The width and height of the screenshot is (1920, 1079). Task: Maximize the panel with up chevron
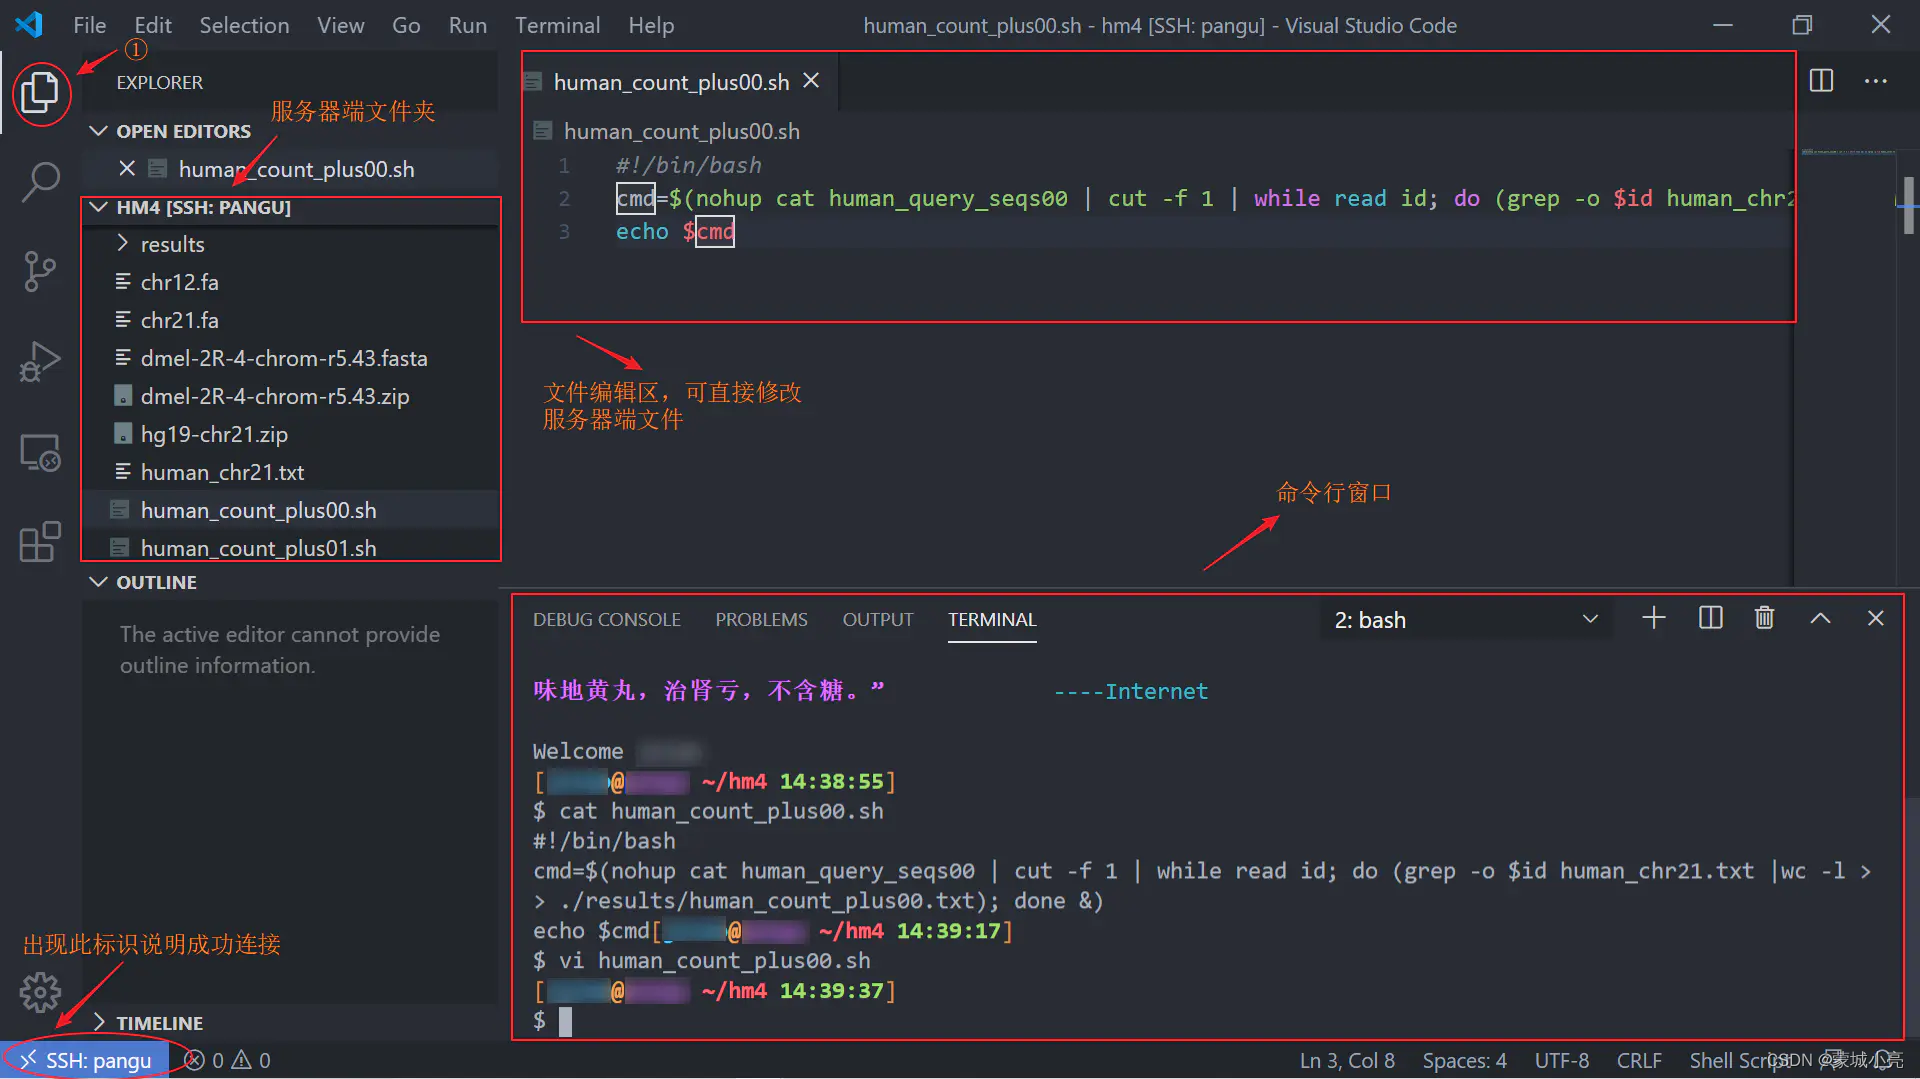pos(1820,618)
